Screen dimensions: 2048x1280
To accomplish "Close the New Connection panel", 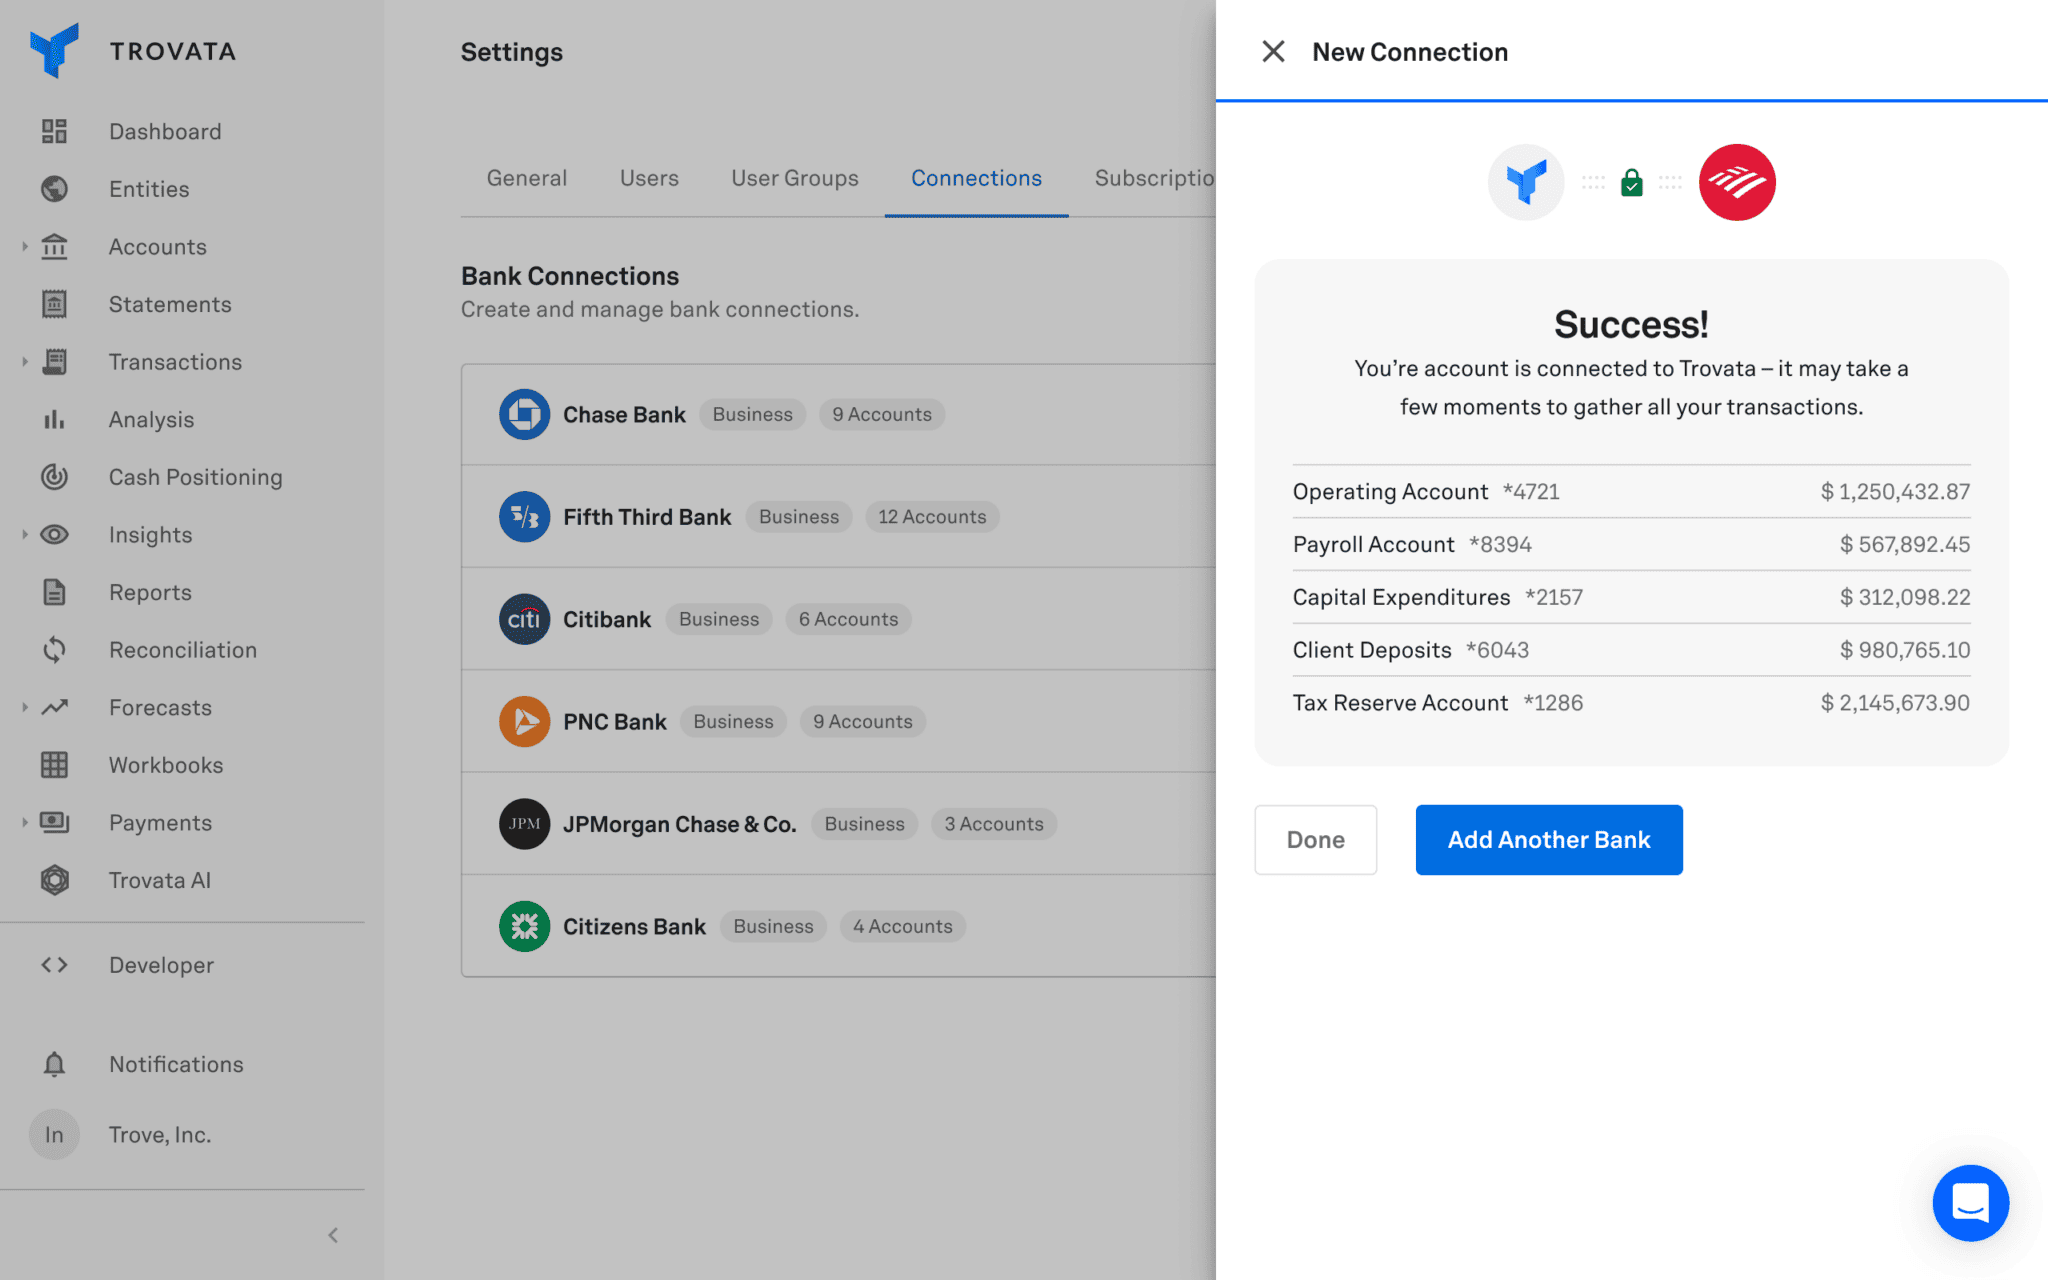I will [x=1273, y=52].
